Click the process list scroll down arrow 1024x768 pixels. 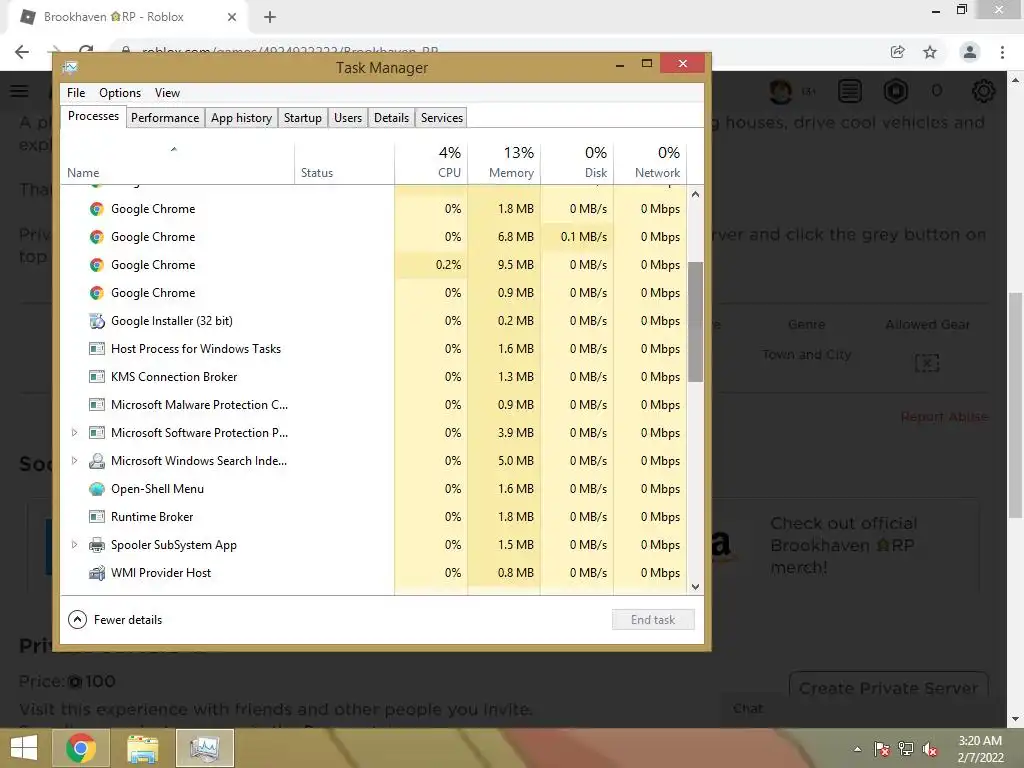[696, 586]
